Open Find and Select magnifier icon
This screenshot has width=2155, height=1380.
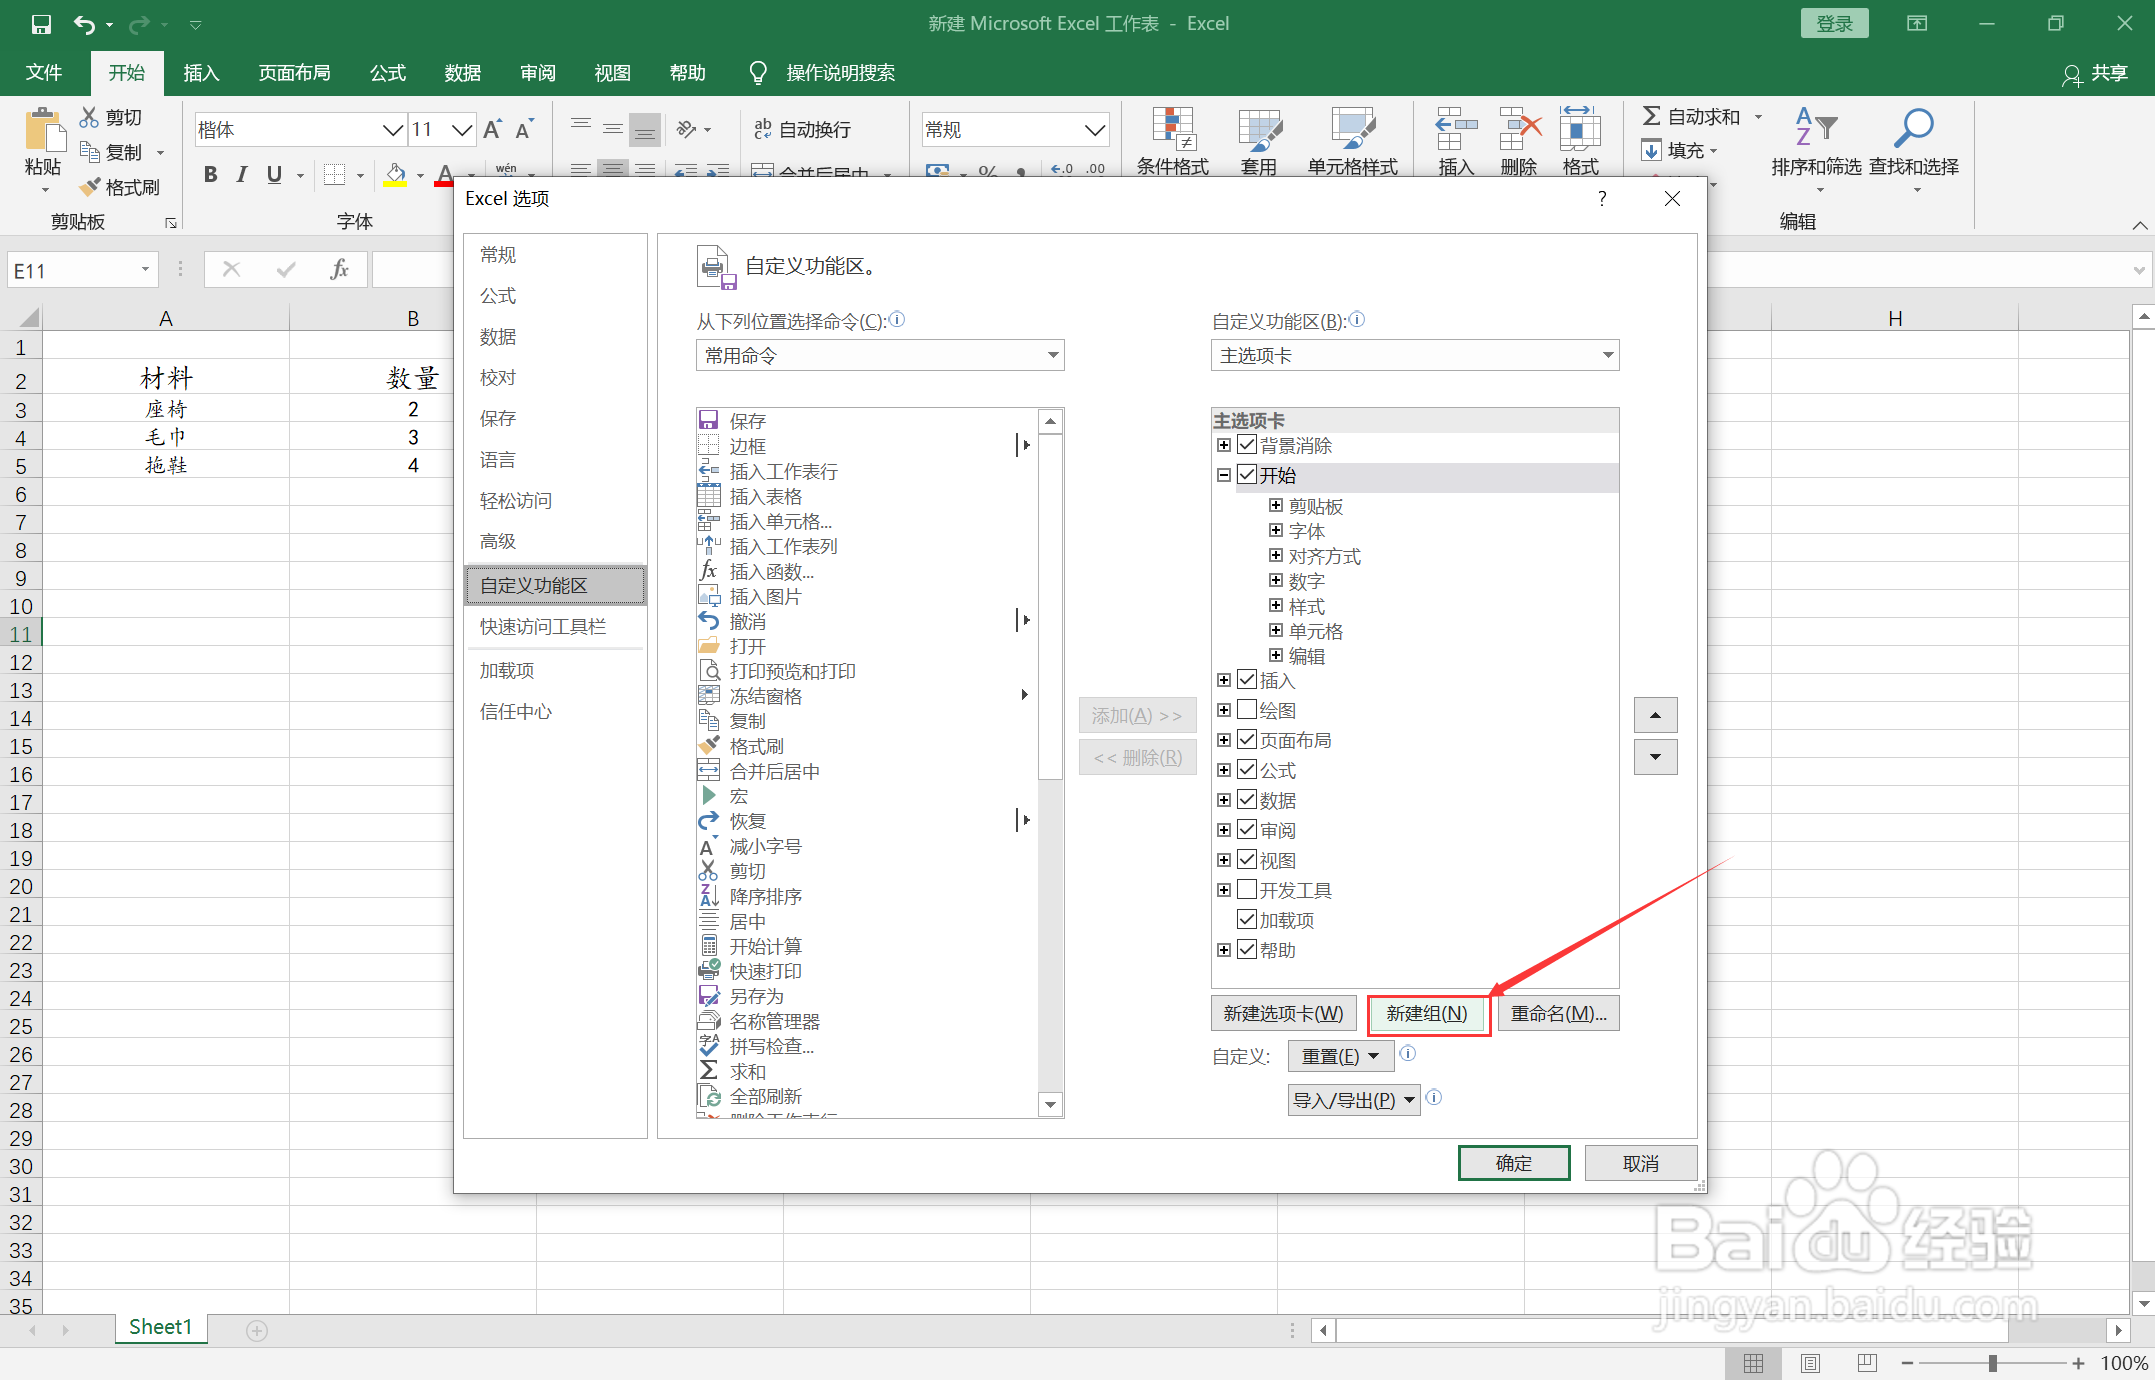tap(1913, 129)
